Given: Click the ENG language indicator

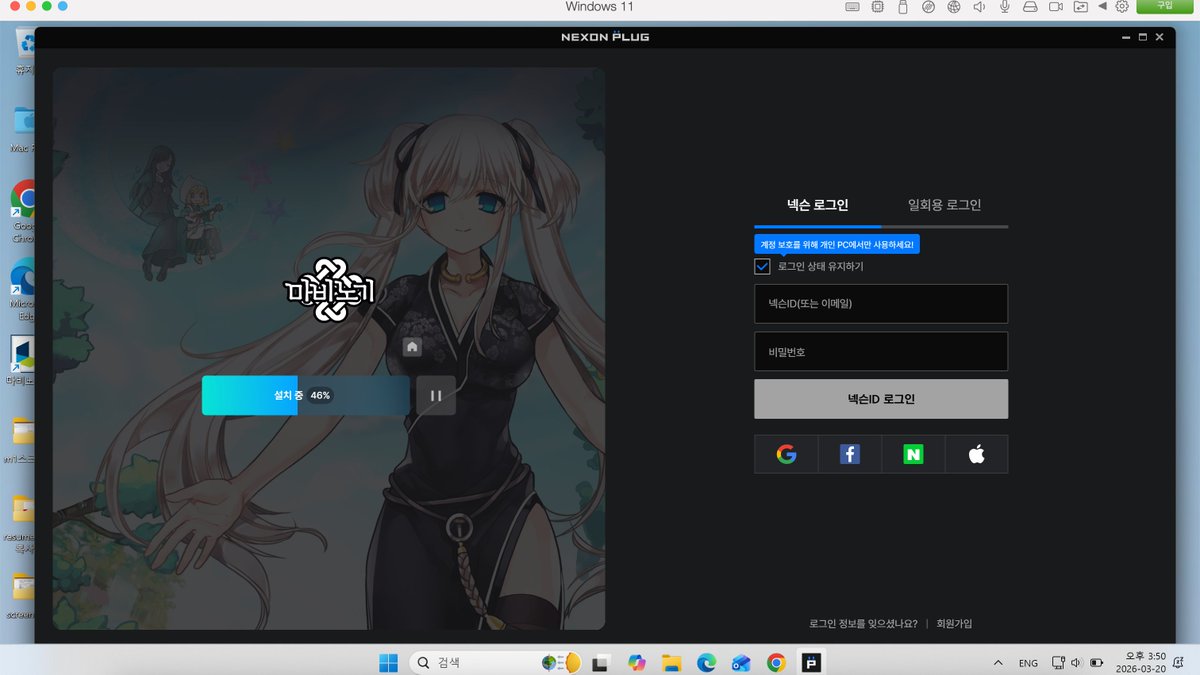Looking at the screenshot, I should click(x=1028, y=663).
